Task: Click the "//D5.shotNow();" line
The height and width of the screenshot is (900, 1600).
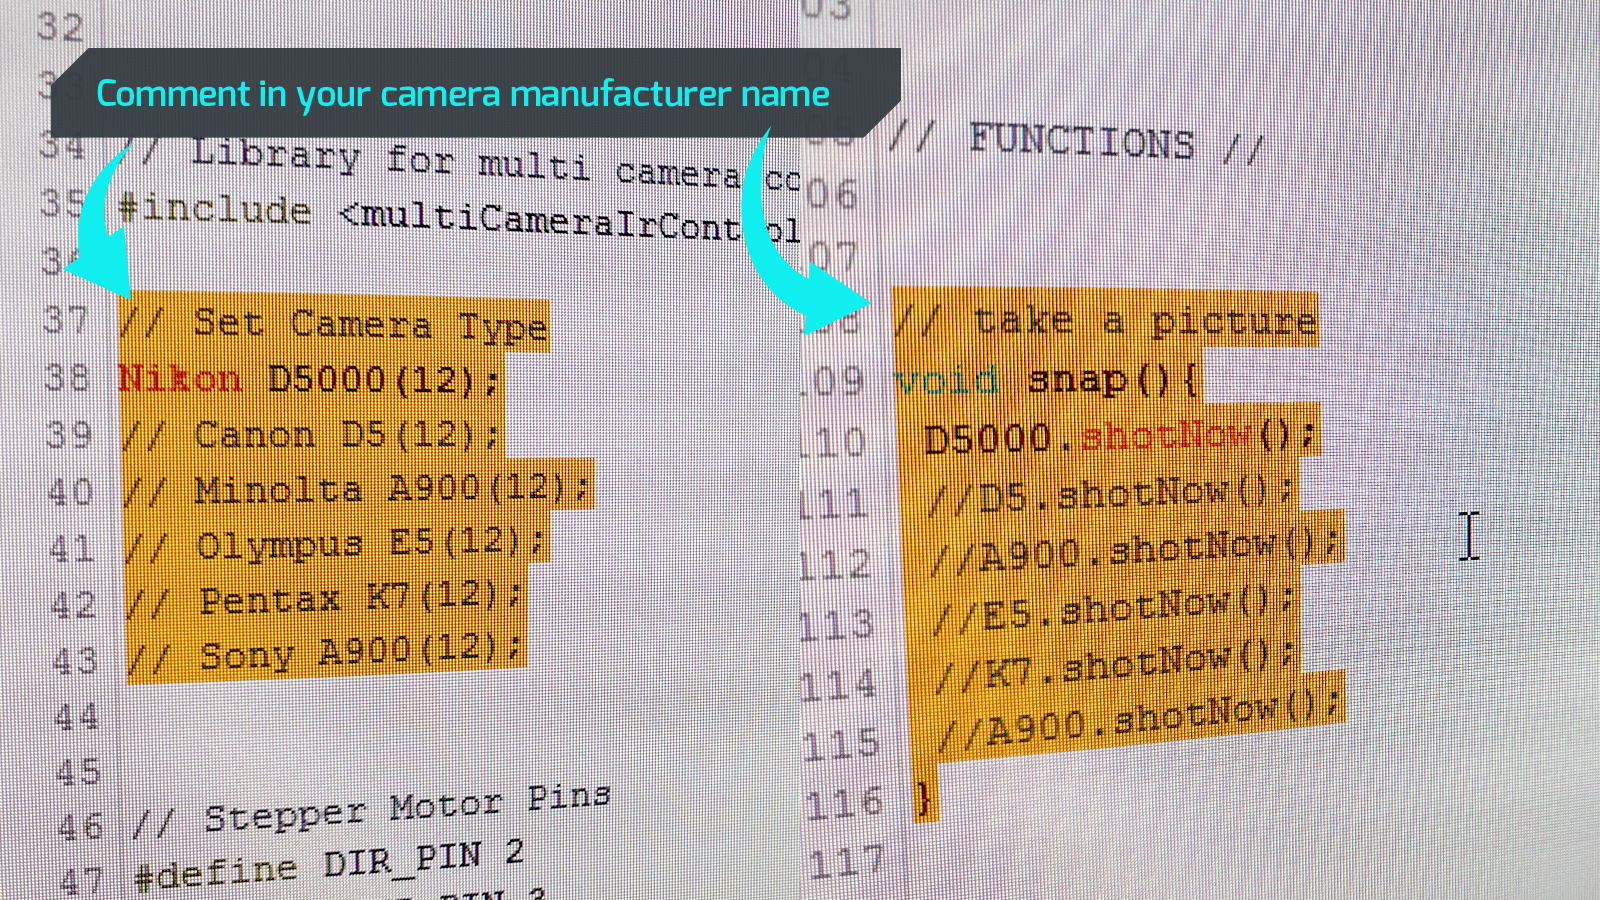Action: point(1111,494)
